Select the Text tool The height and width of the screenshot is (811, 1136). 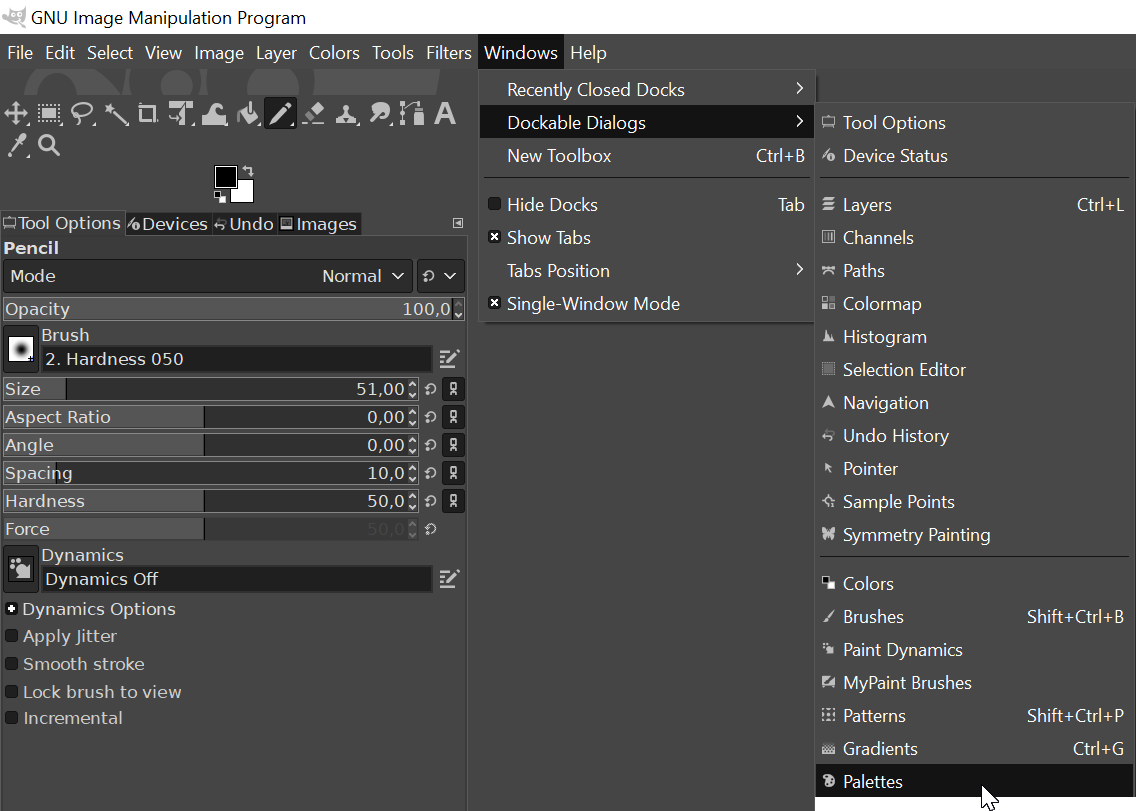tap(445, 114)
